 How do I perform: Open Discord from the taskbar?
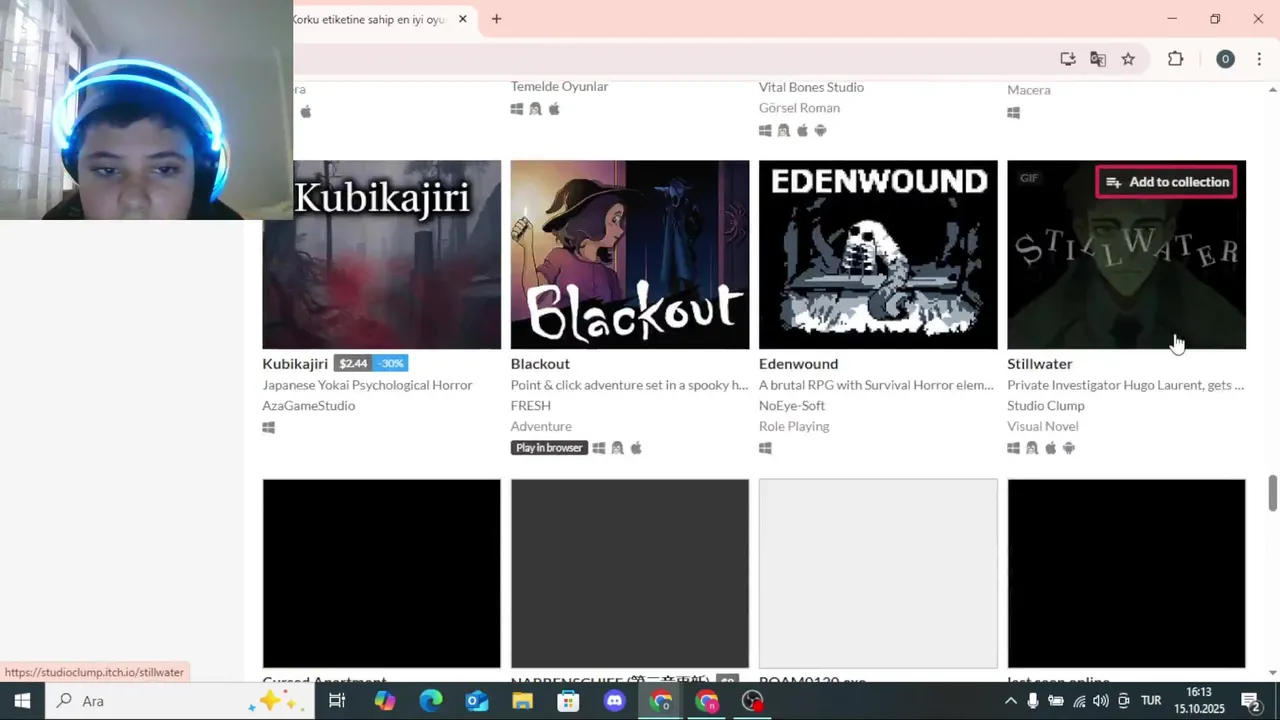615,701
